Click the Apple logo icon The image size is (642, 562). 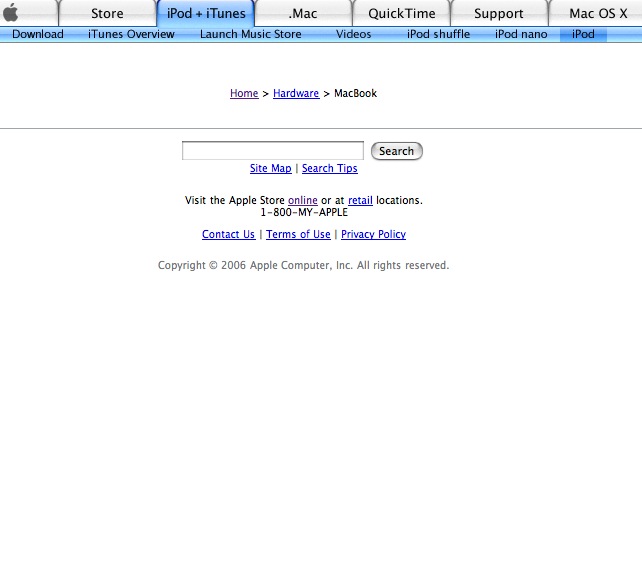(11, 12)
